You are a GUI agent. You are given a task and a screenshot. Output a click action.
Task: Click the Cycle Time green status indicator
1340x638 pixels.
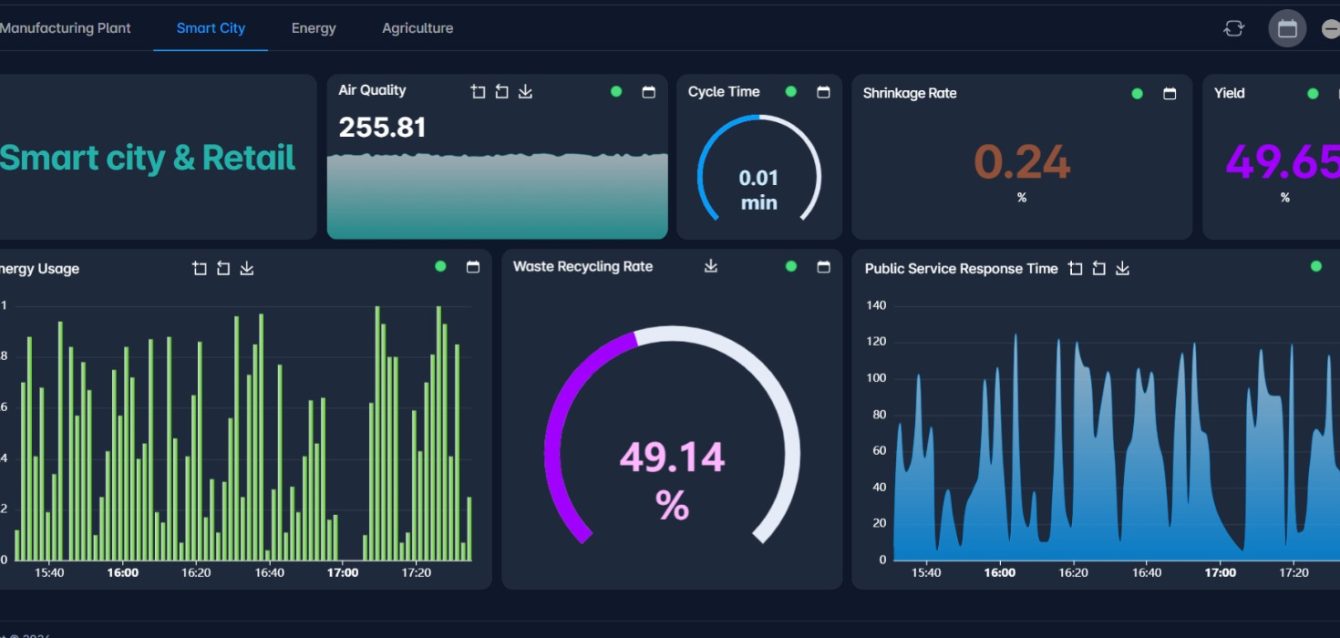[x=791, y=92]
